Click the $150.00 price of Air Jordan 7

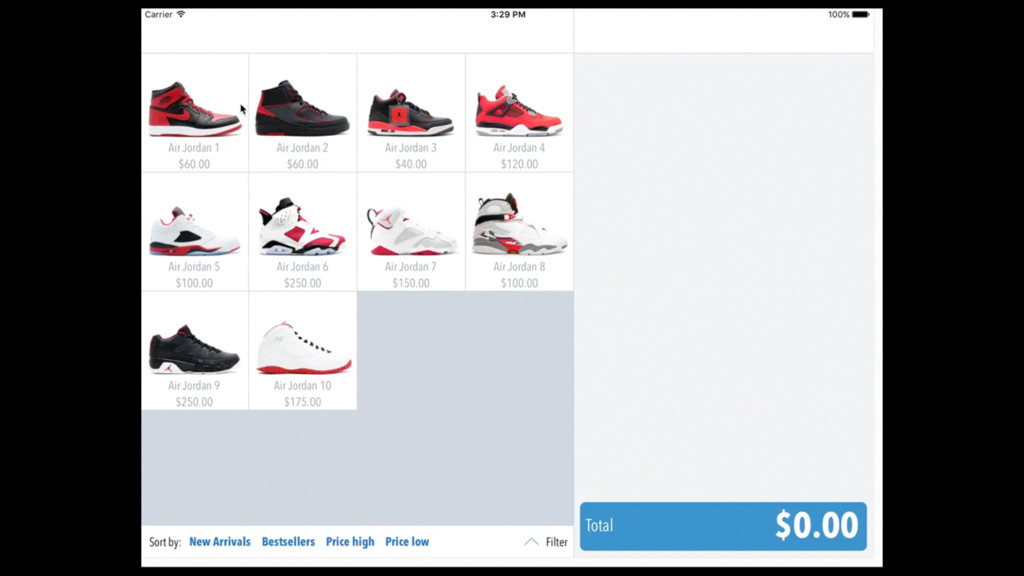(411, 283)
